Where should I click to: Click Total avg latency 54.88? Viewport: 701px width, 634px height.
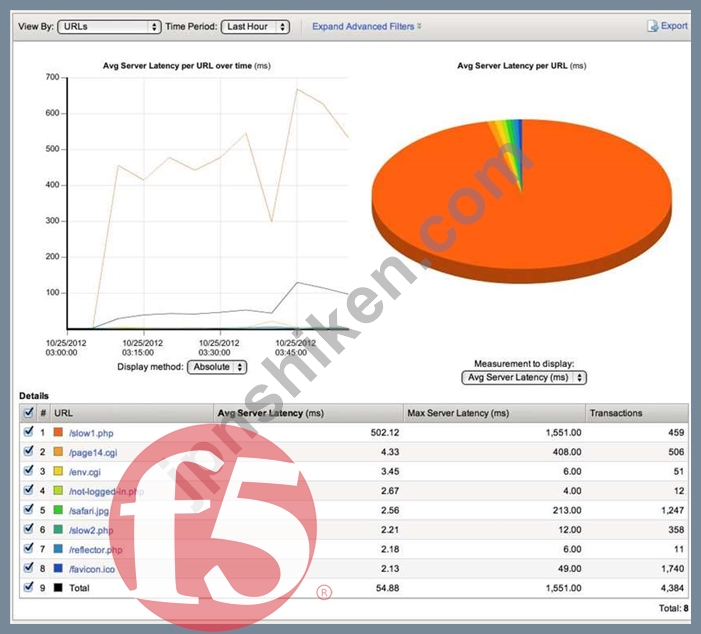[388, 588]
